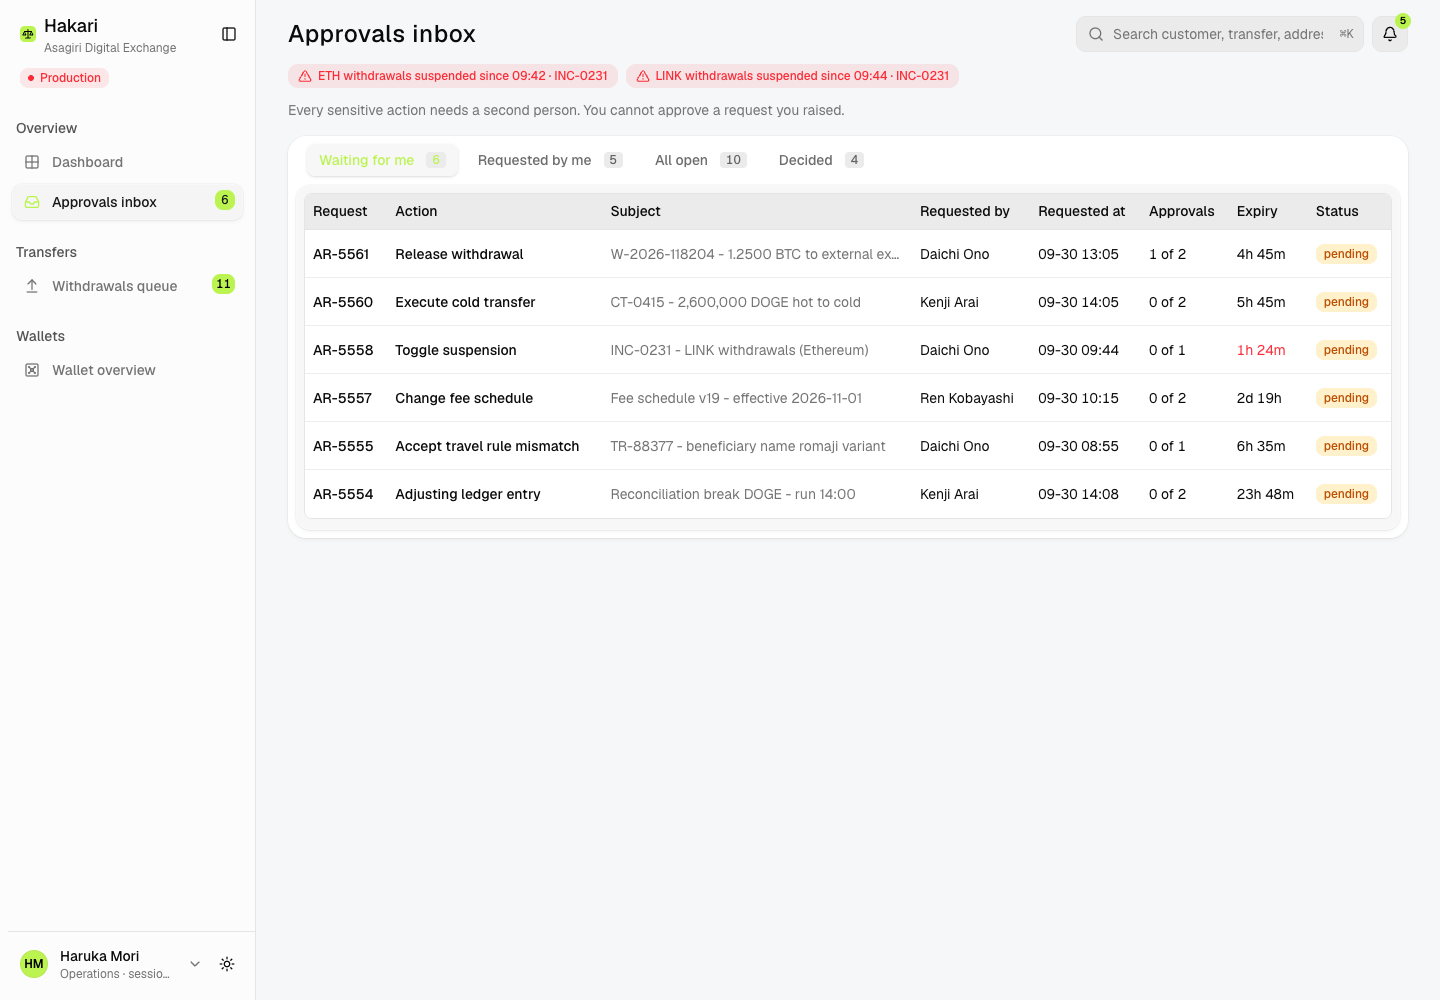Switch to the Waiting for me tab
This screenshot has width=1440, height=1000.
click(x=382, y=160)
